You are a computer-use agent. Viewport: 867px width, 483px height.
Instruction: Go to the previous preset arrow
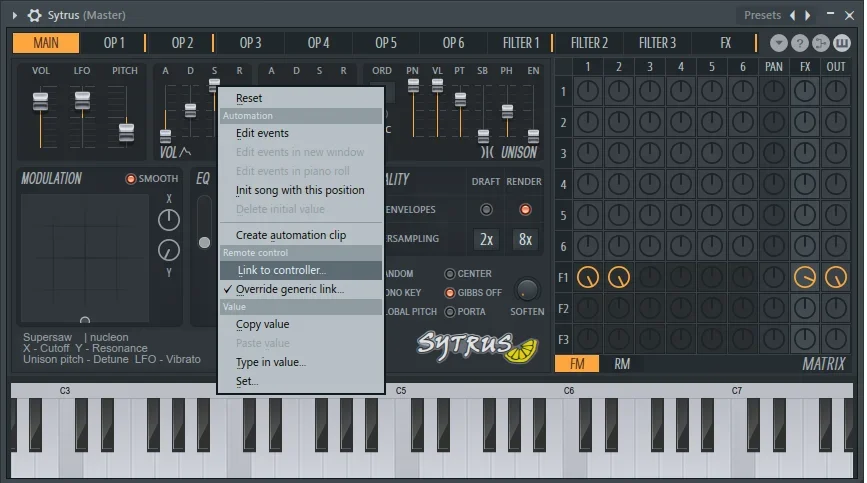click(x=794, y=15)
